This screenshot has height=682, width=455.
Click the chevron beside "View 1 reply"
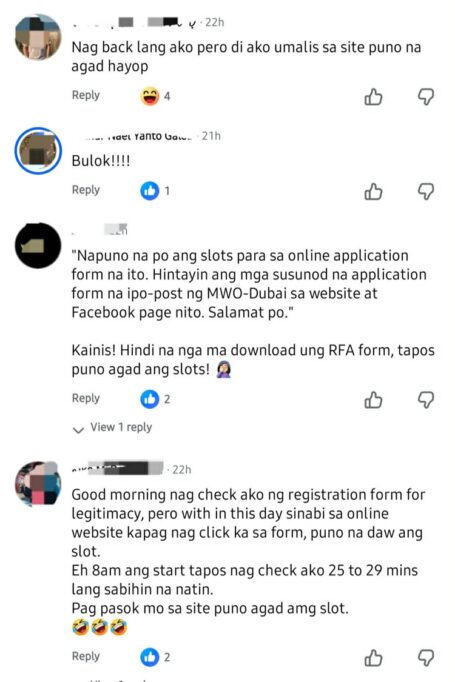[78, 430]
